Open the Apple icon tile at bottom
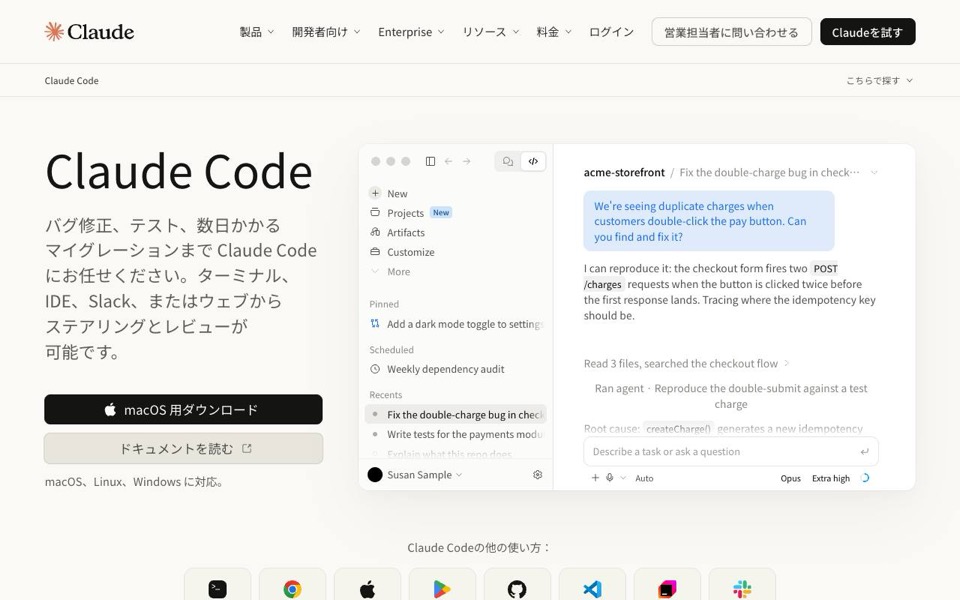This screenshot has height=600, width=960. point(367,585)
